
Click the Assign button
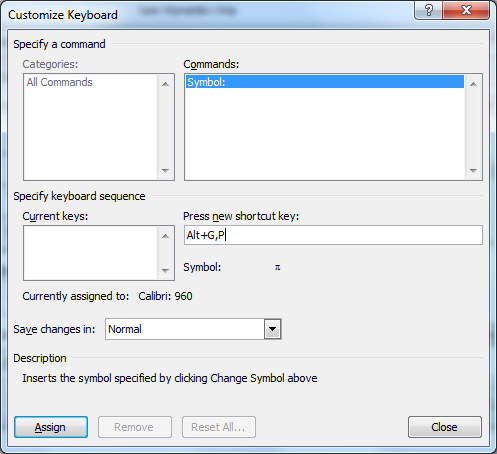click(51, 427)
